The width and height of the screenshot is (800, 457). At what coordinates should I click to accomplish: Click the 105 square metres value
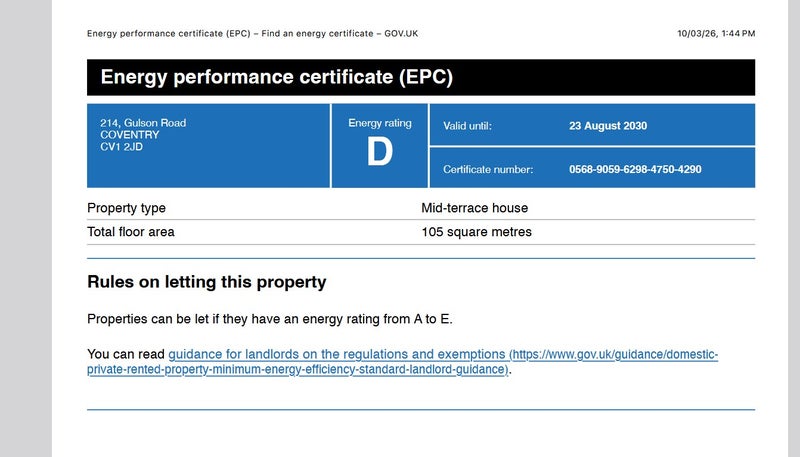(476, 232)
